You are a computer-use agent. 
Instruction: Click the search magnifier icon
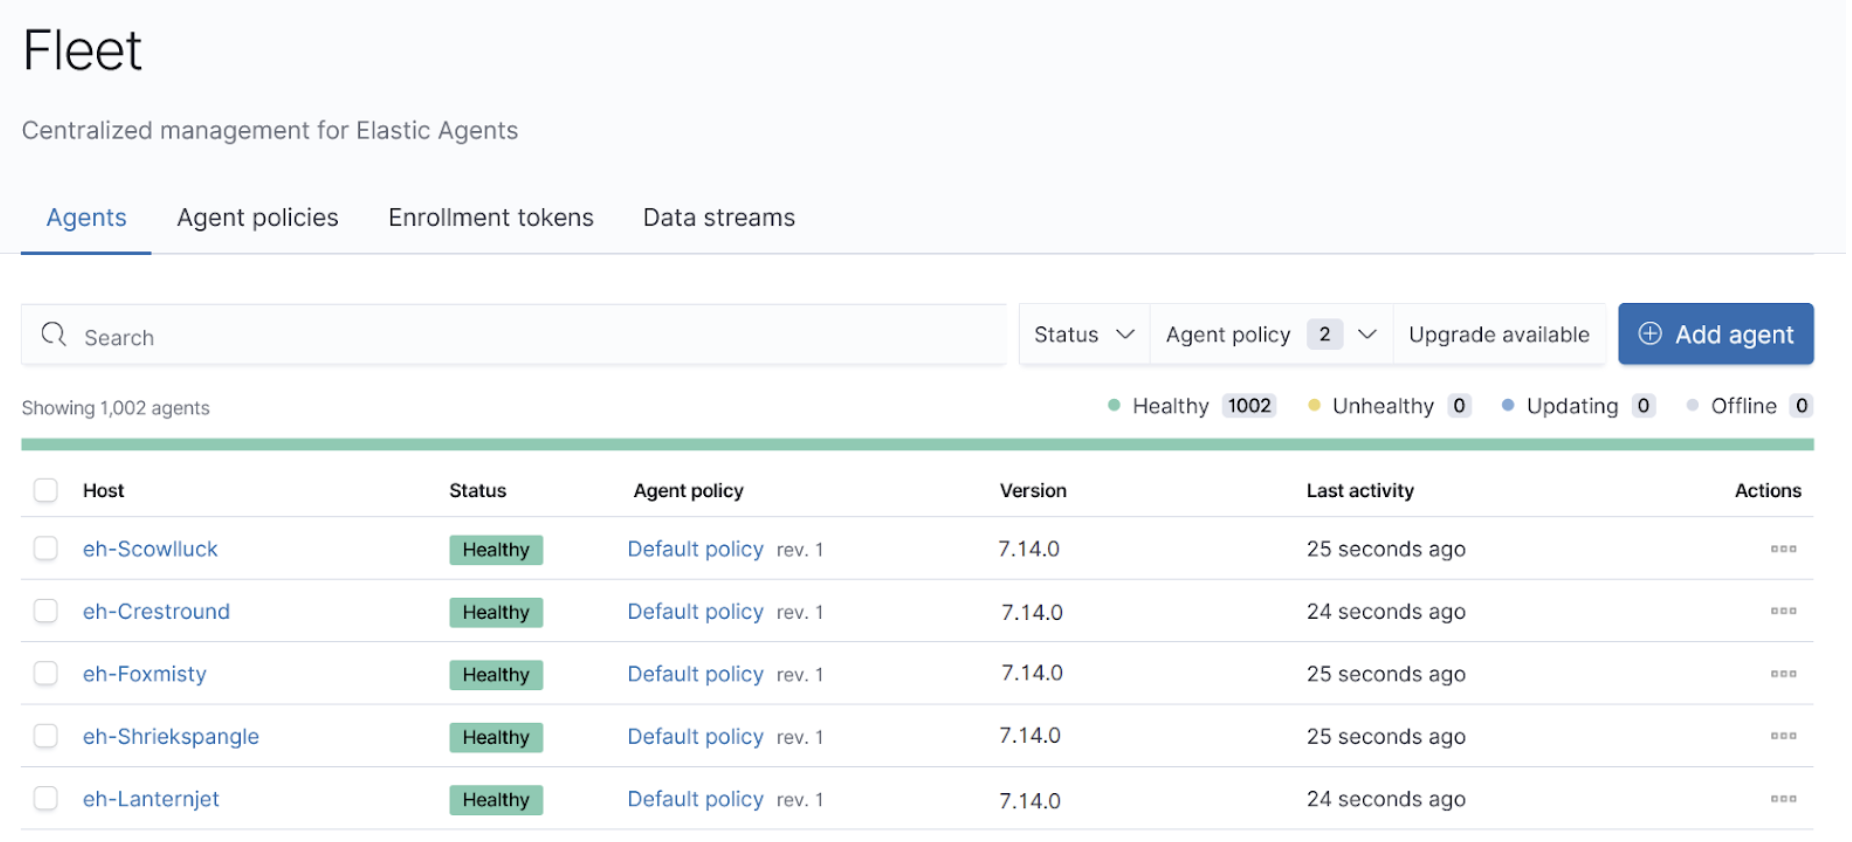pos(54,335)
